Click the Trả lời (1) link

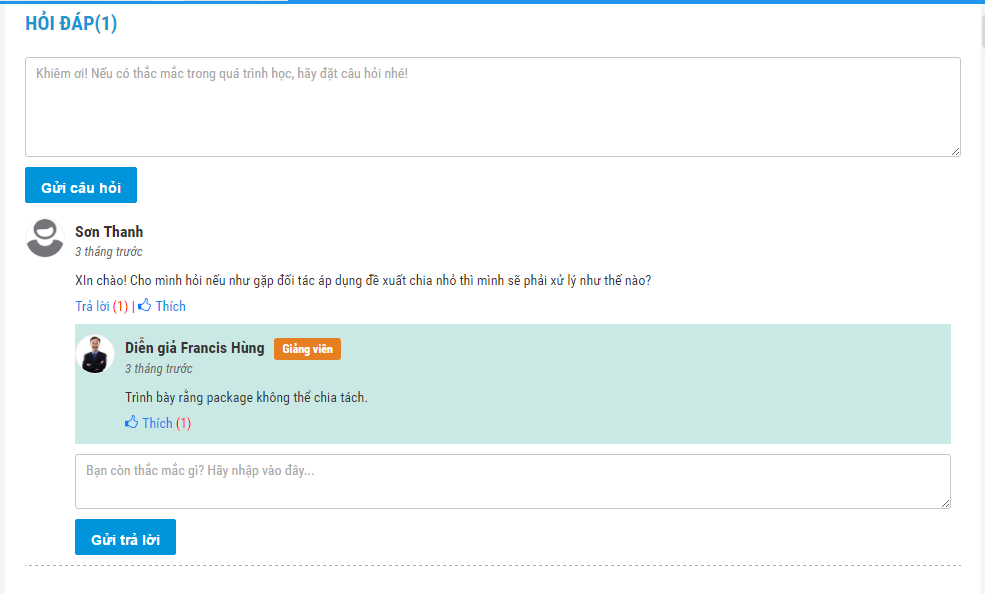point(102,306)
